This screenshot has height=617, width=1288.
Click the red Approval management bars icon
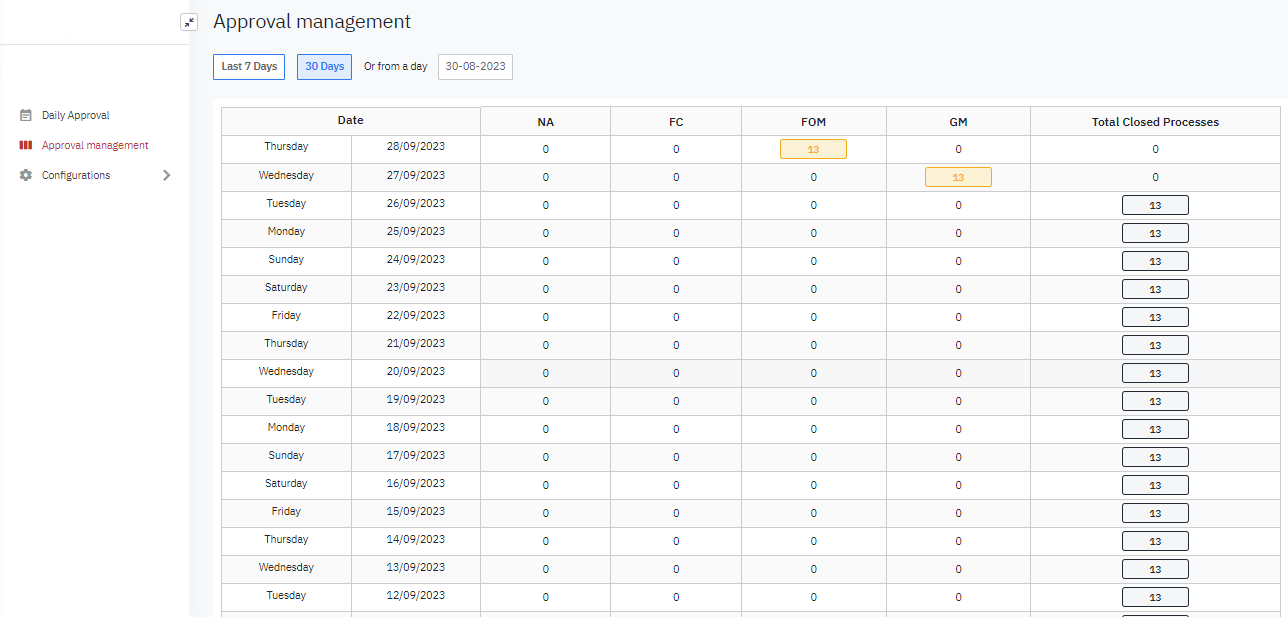25,145
